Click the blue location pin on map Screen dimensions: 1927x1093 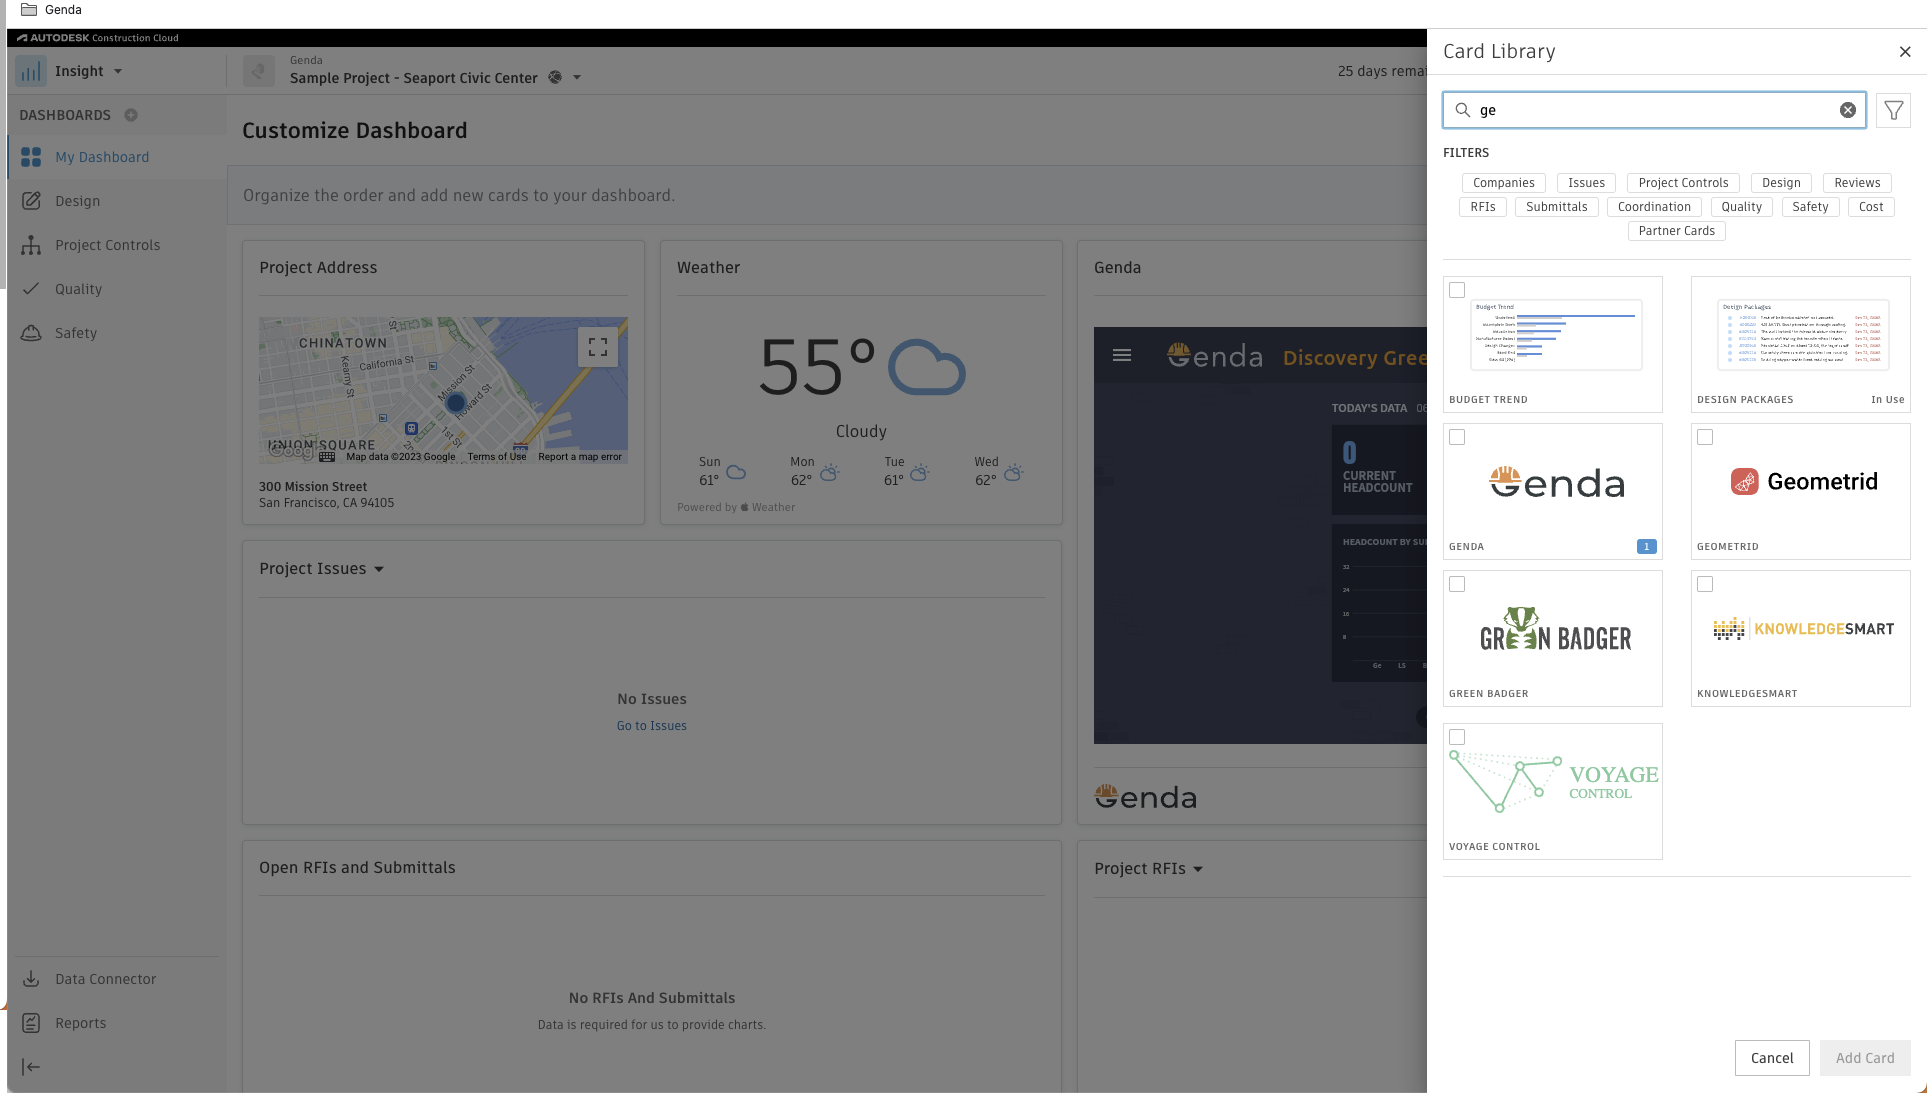click(x=456, y=404)
